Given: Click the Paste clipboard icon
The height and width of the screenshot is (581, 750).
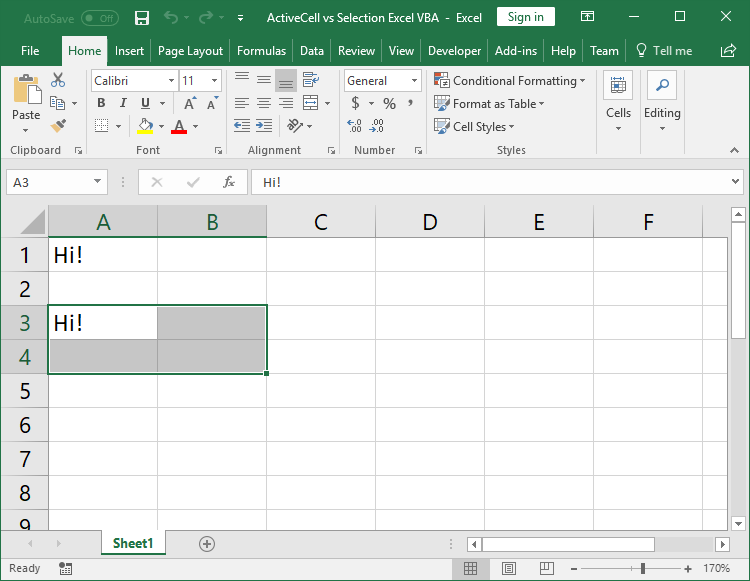Looking at the screenshot, I should [x=26, y=89].
